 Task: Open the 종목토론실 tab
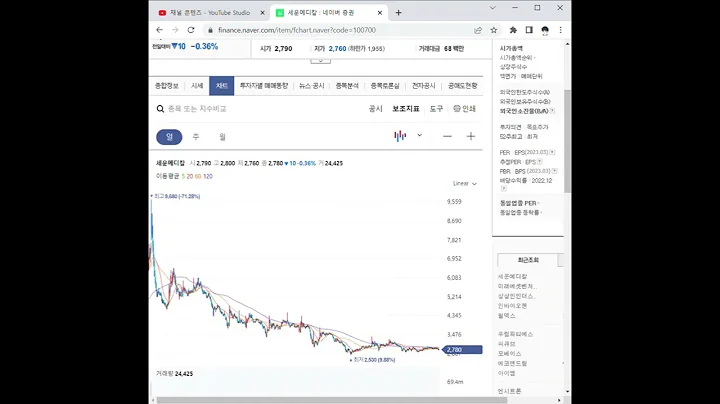tap(385, 86)
